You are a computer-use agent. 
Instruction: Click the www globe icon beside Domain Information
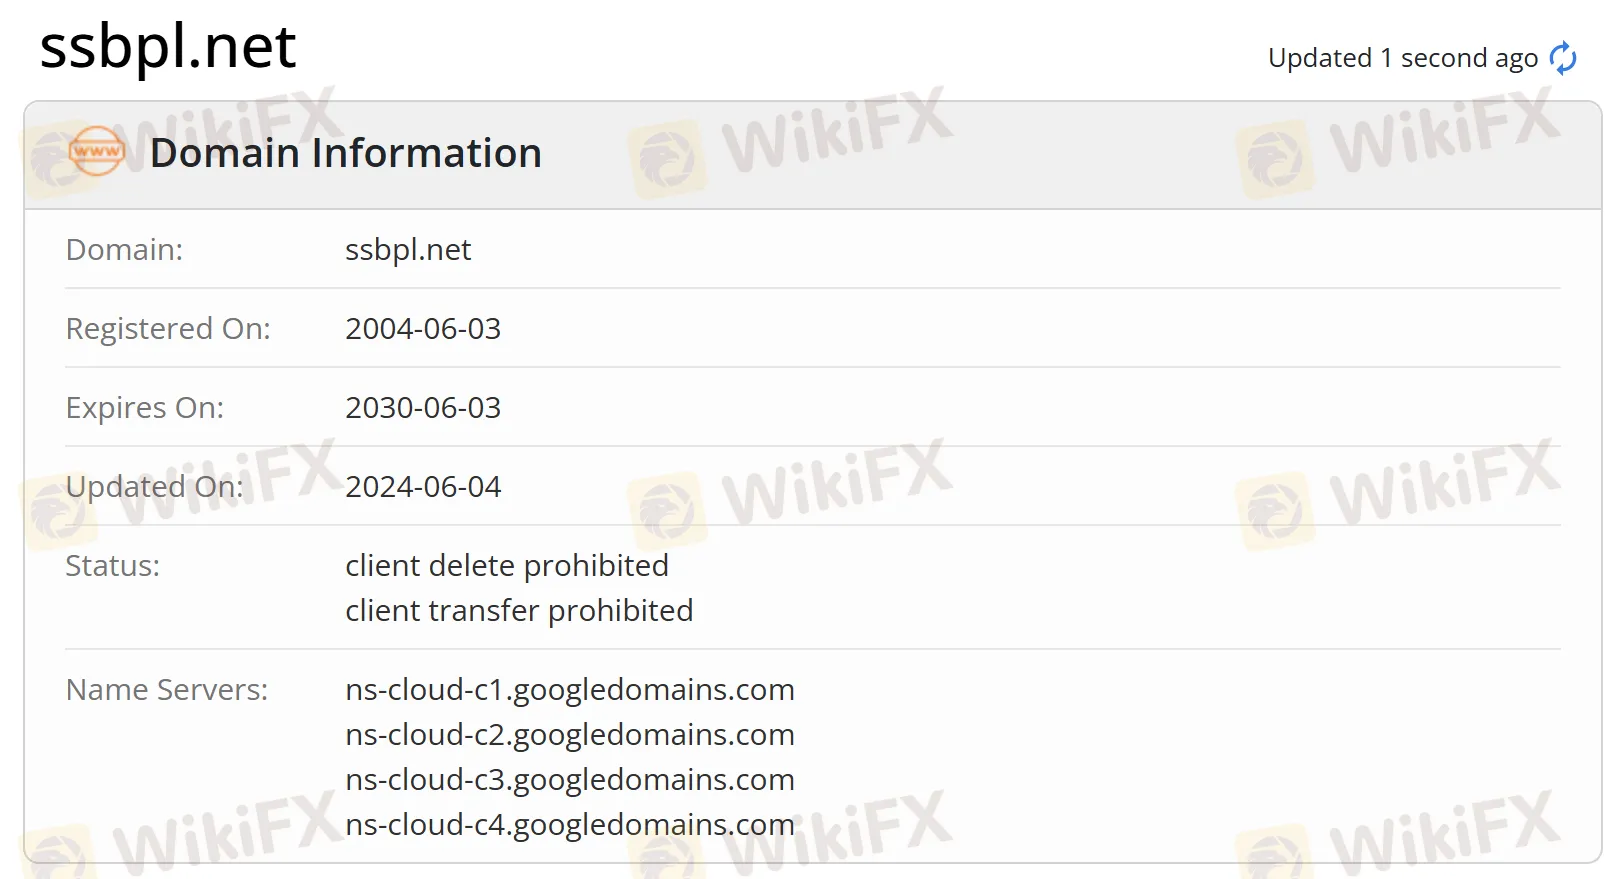click(x=95, y=152)
